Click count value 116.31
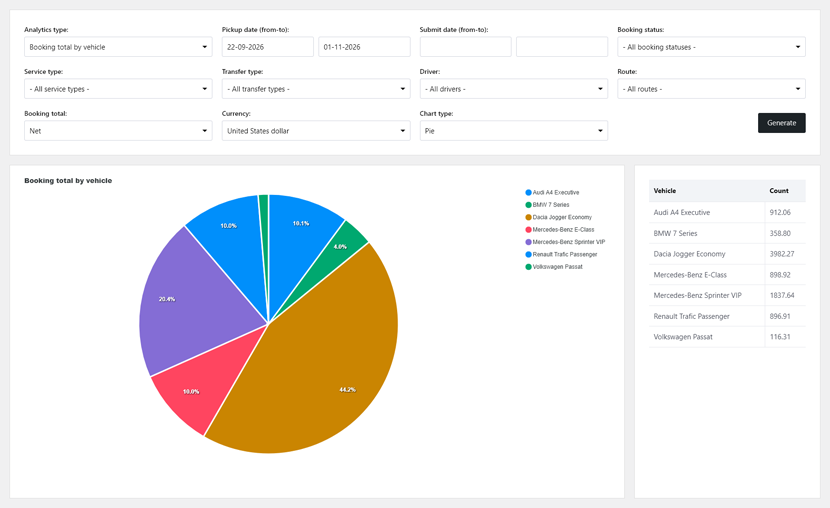Viewport: 830px width, 508px height. coord(780,337)
